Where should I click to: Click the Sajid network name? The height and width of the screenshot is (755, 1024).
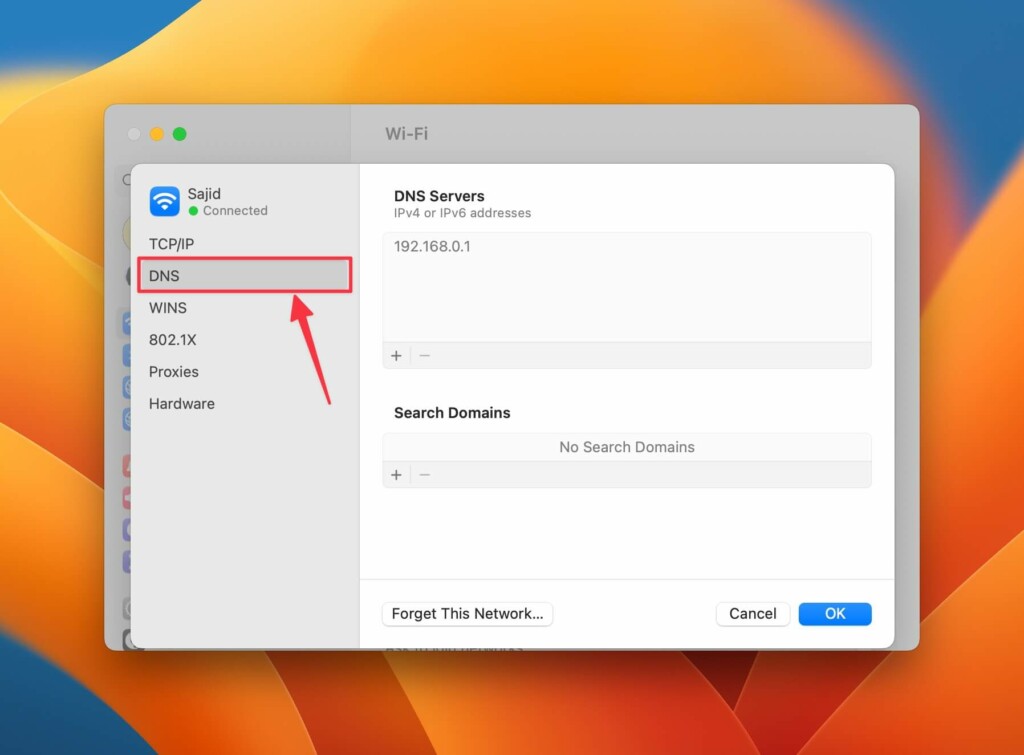(x=204, y=194)
